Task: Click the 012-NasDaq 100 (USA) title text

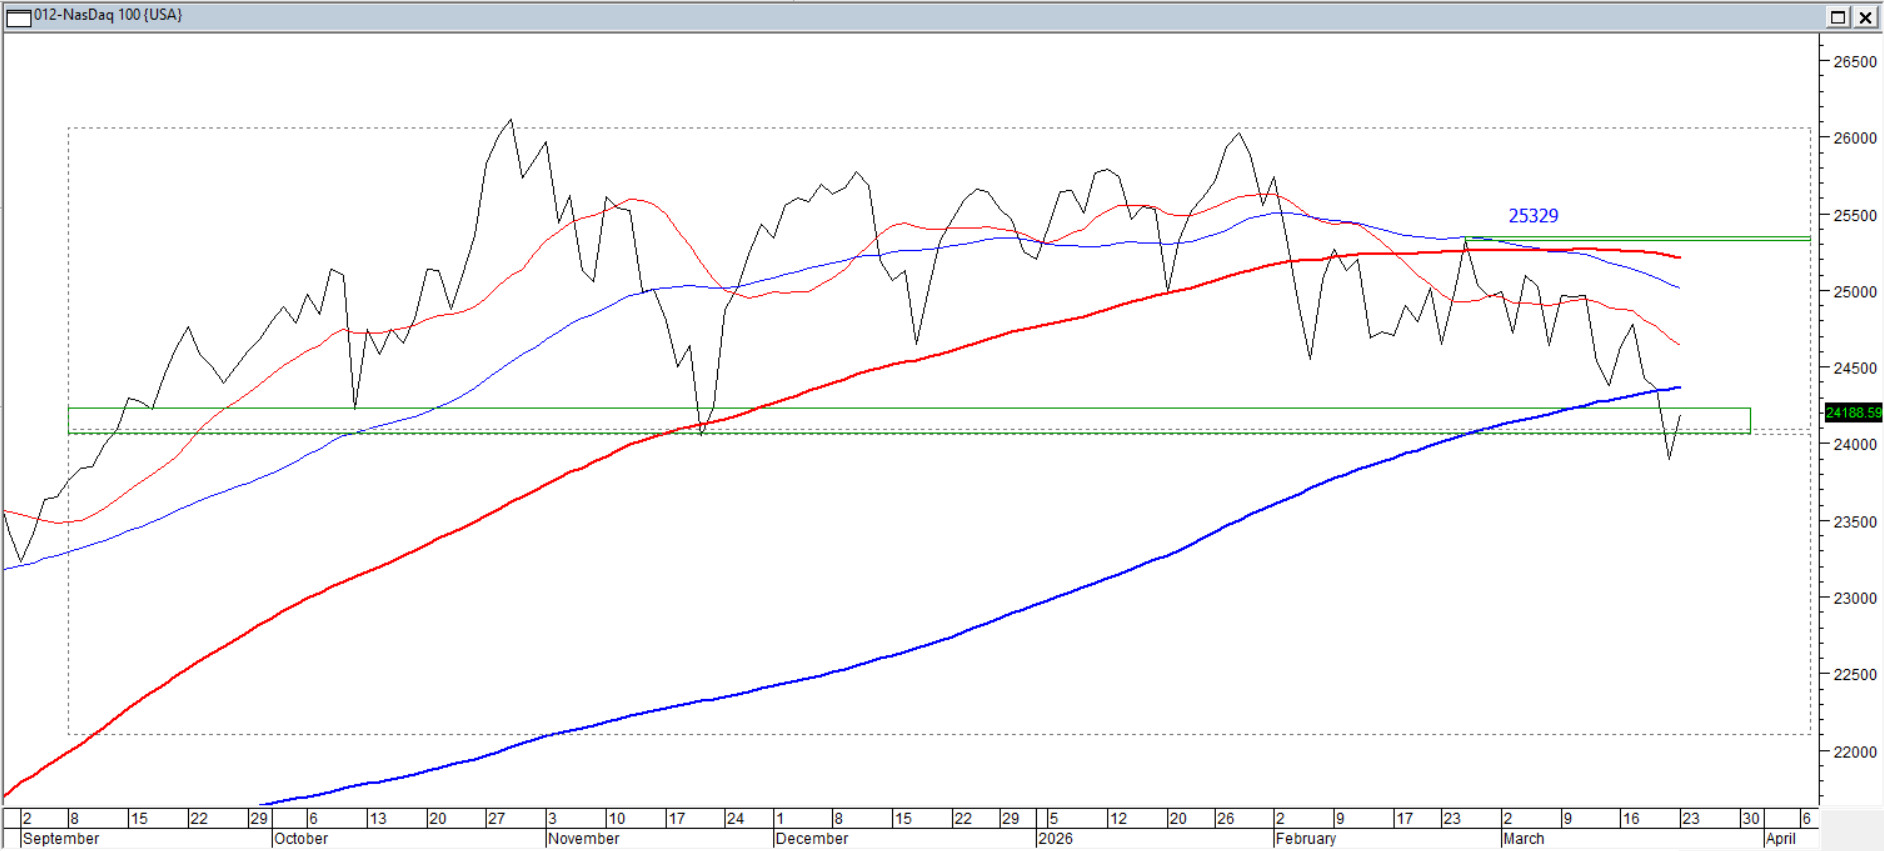Action: pos(108,15)
